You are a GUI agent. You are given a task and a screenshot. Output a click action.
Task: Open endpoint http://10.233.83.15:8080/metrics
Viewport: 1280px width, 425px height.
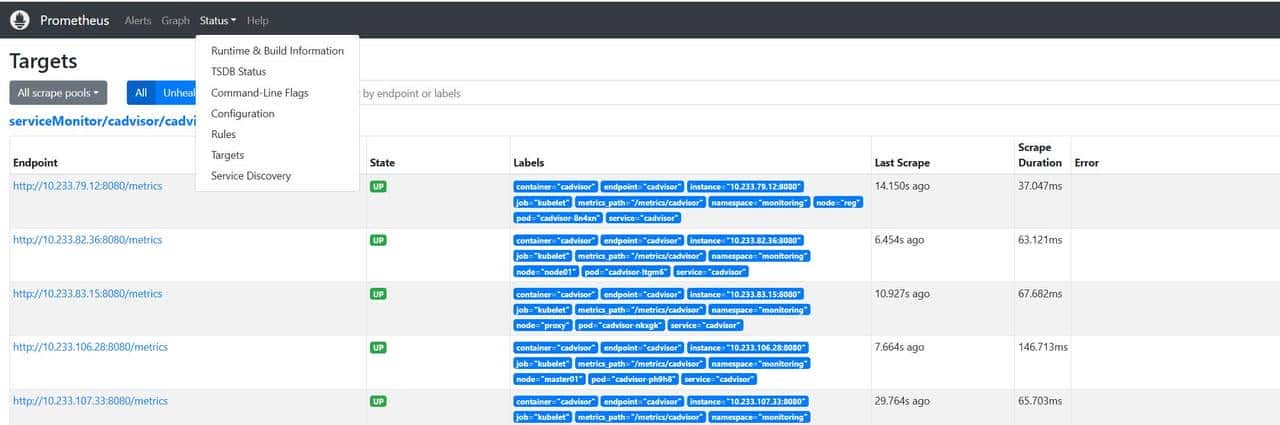[x=87, y=294]
